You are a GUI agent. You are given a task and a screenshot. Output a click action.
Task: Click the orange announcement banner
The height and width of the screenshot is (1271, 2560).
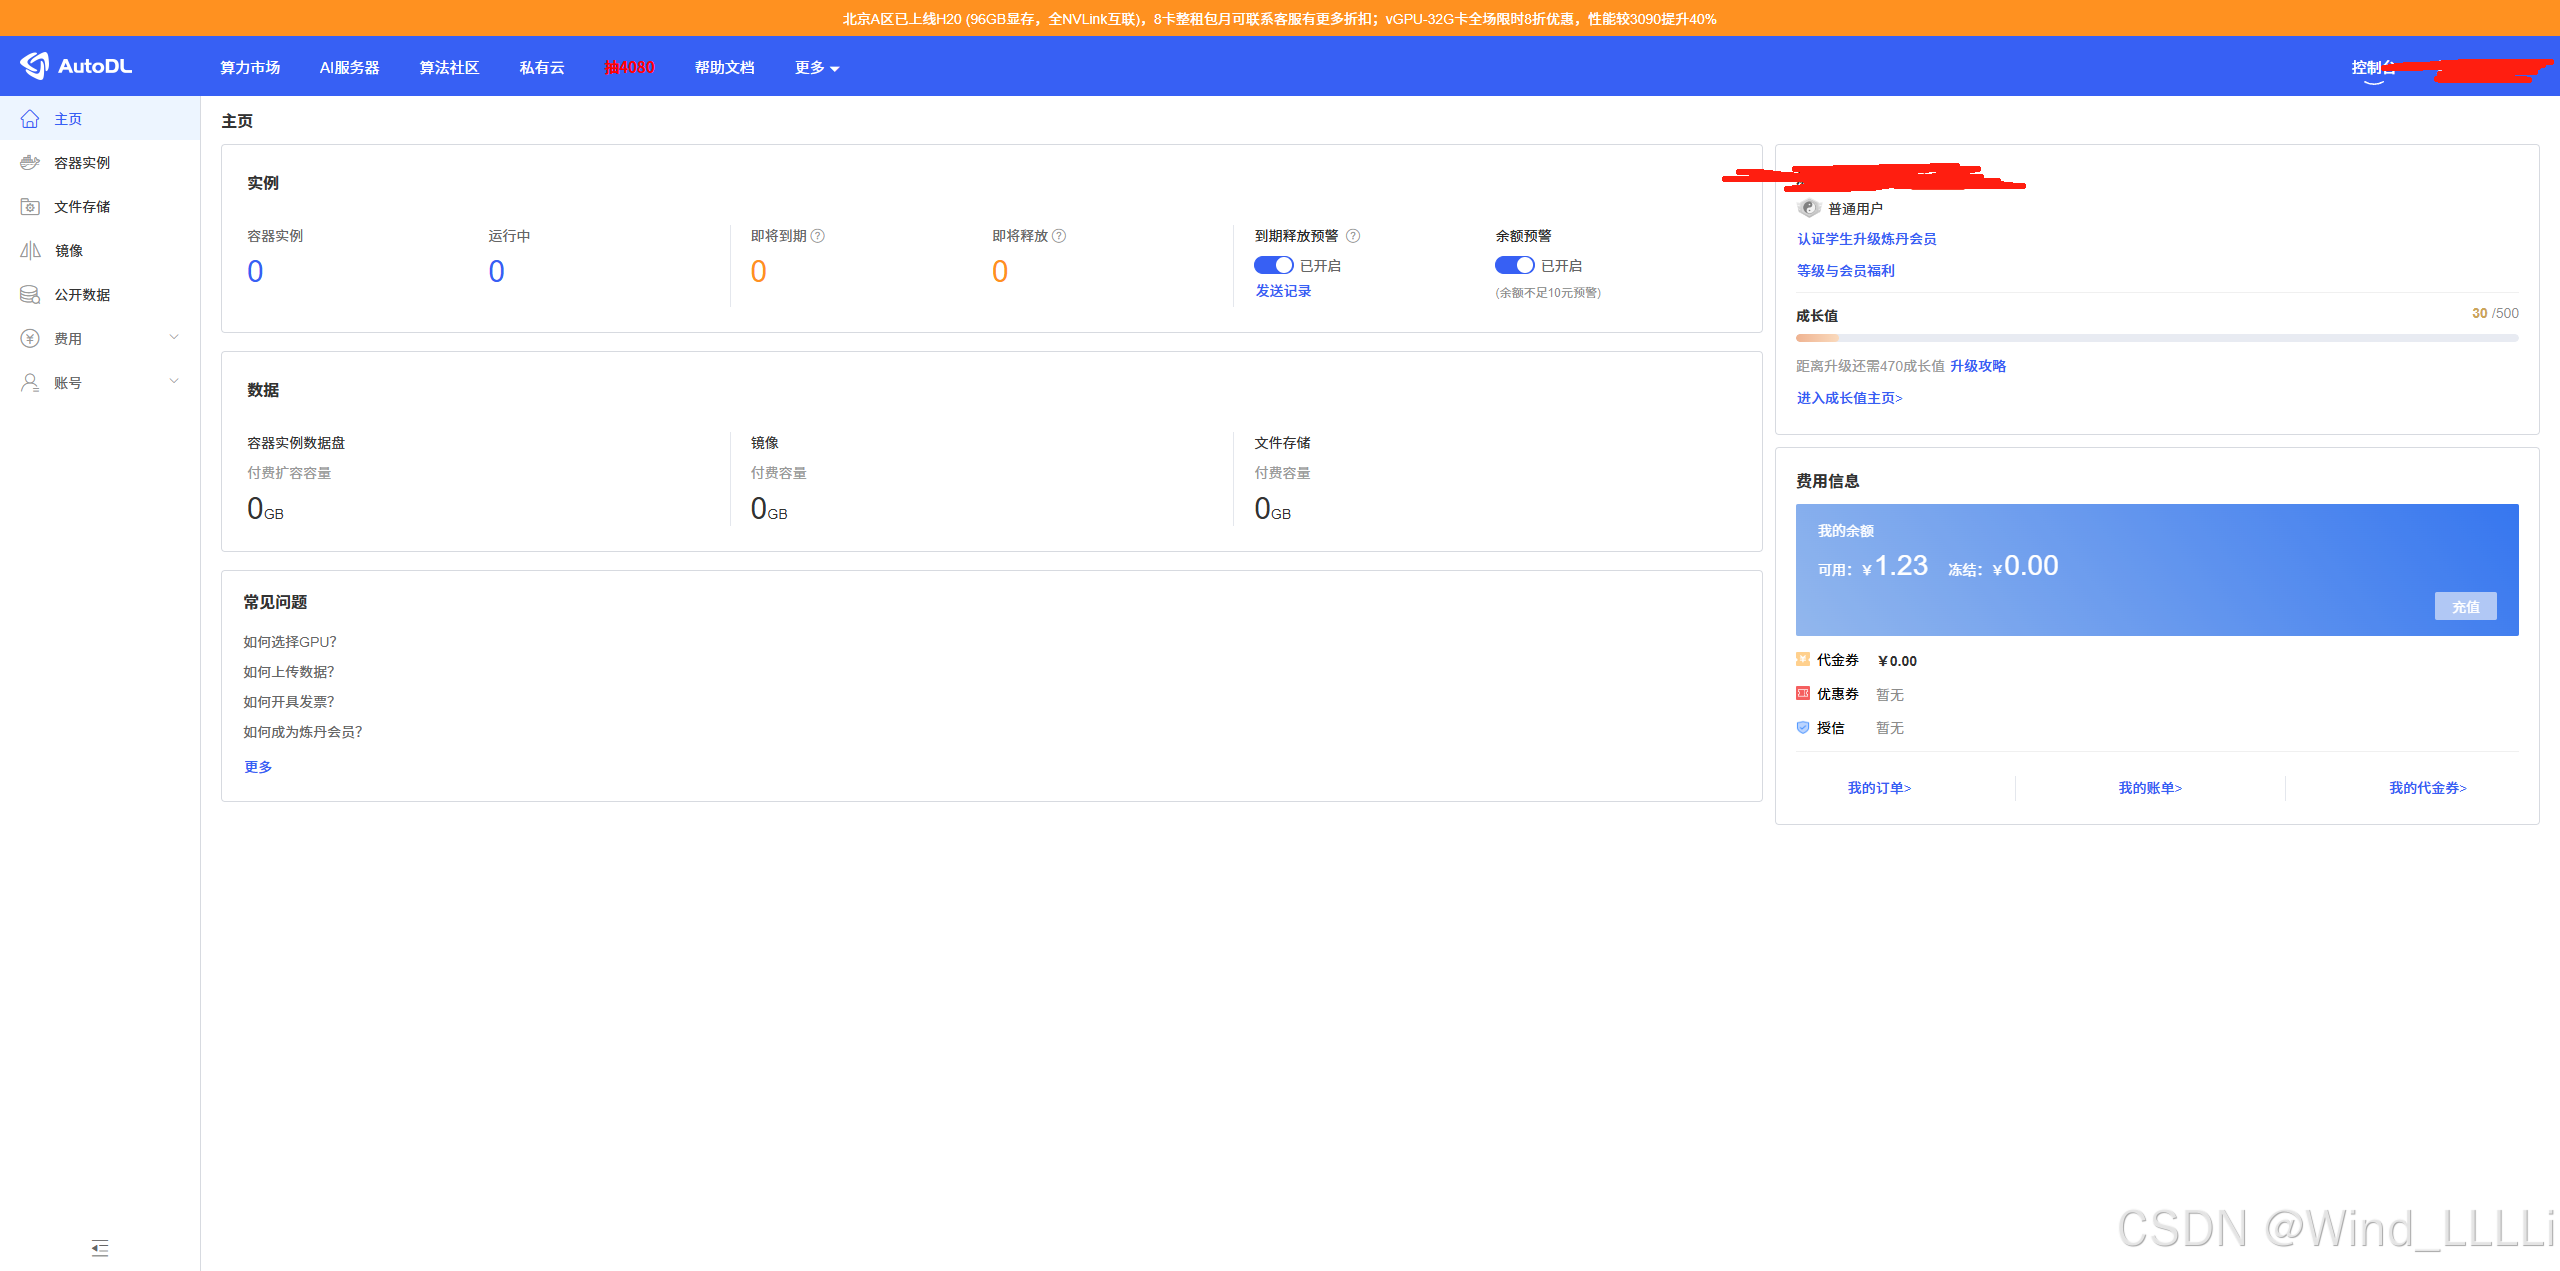(1278, 18)
